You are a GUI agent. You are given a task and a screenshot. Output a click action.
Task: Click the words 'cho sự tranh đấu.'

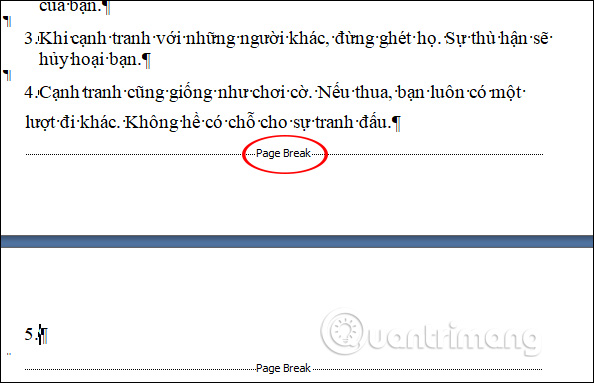tap(326, 123)
